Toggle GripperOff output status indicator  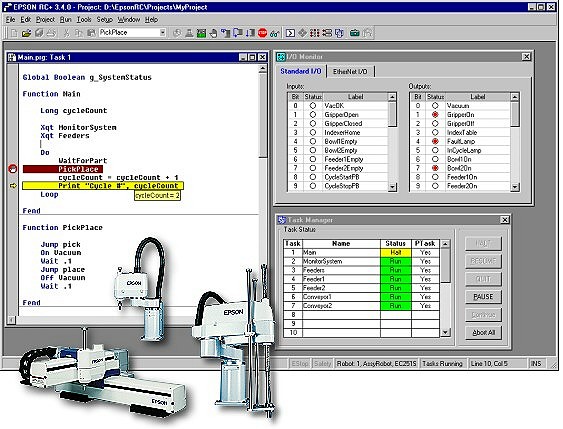coord(435,123)
